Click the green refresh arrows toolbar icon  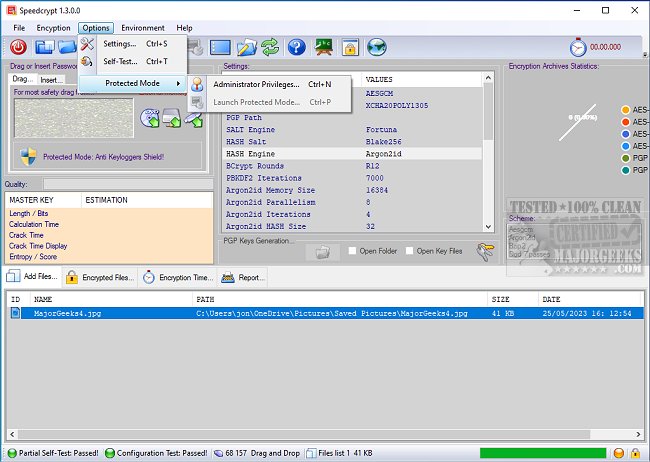270,47
